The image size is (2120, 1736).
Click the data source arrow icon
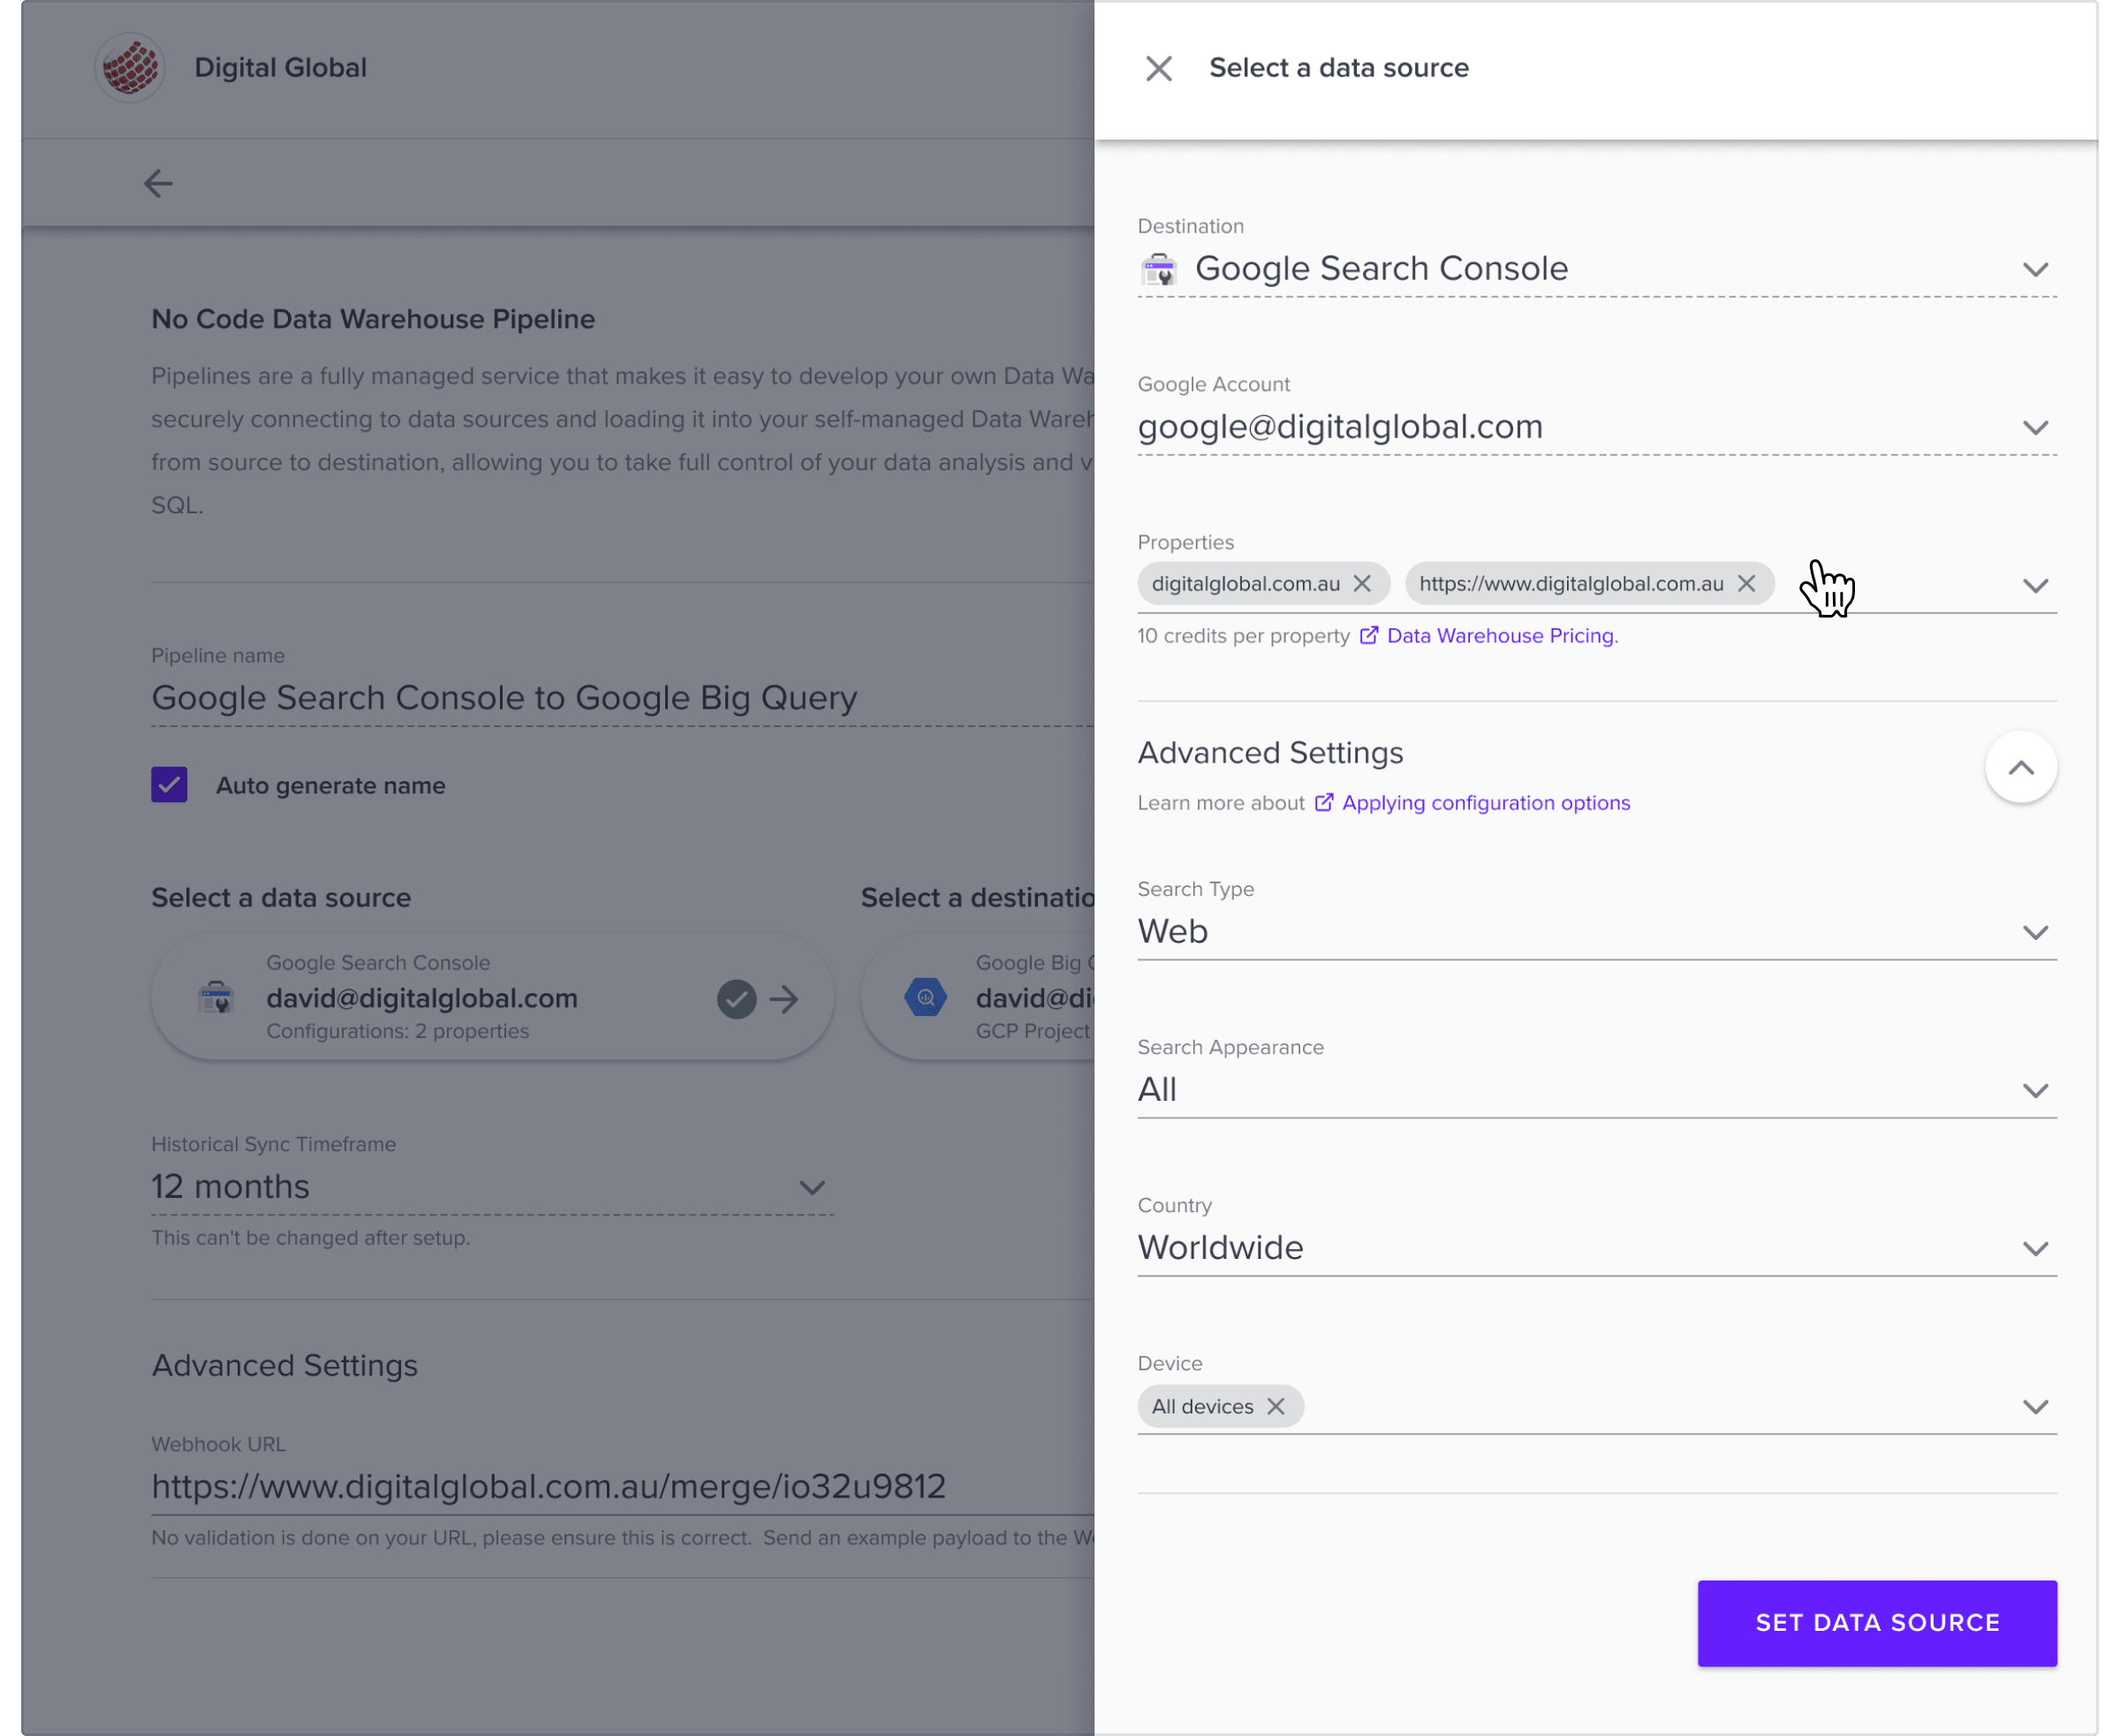pyautogui.click(x=785, y=998)
